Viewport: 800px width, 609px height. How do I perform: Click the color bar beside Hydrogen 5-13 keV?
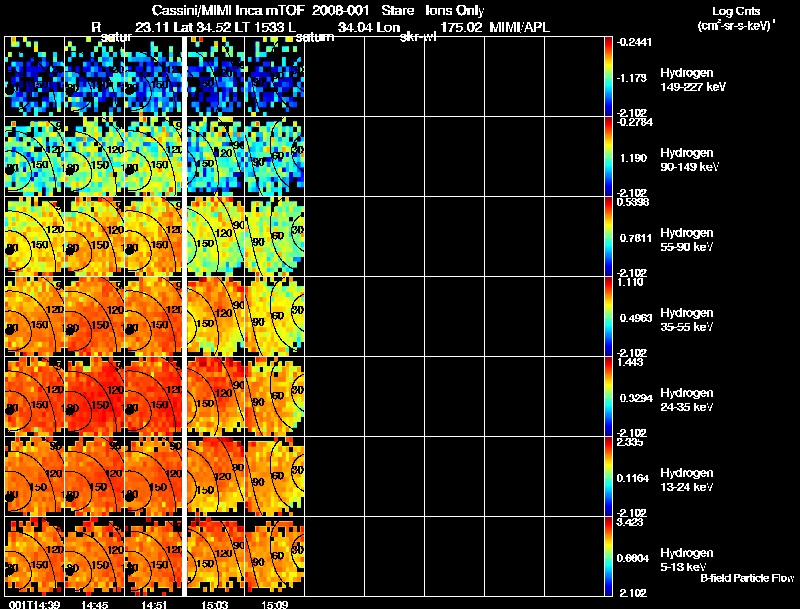coord(608,556)
